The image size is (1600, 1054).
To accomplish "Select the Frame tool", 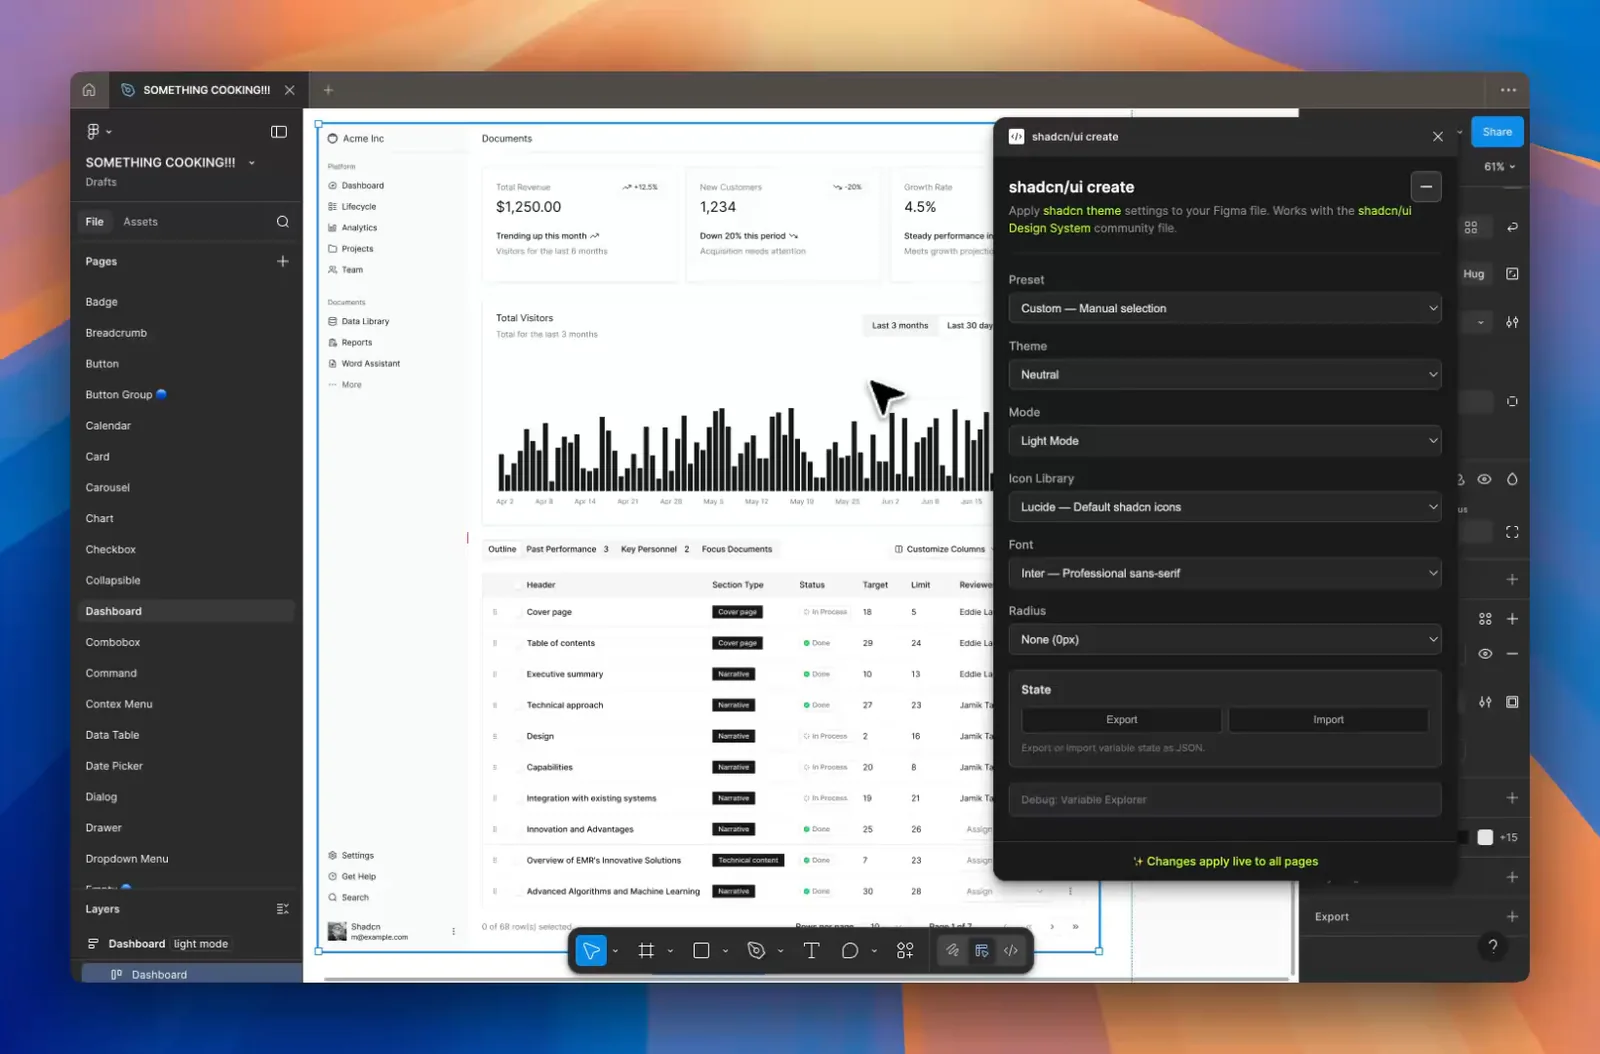I will 646,951.
